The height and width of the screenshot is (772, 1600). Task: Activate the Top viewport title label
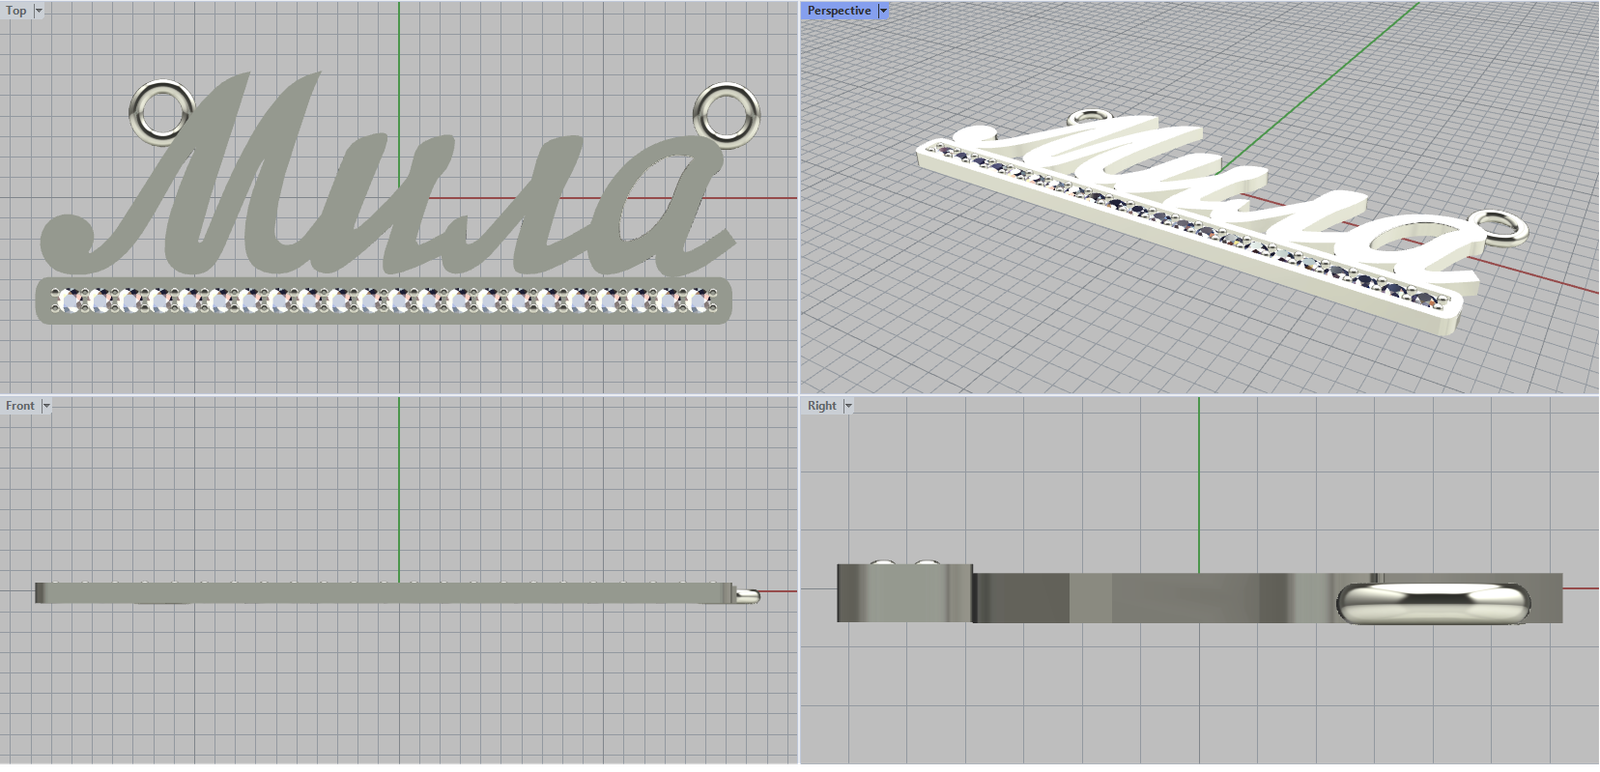16,11
